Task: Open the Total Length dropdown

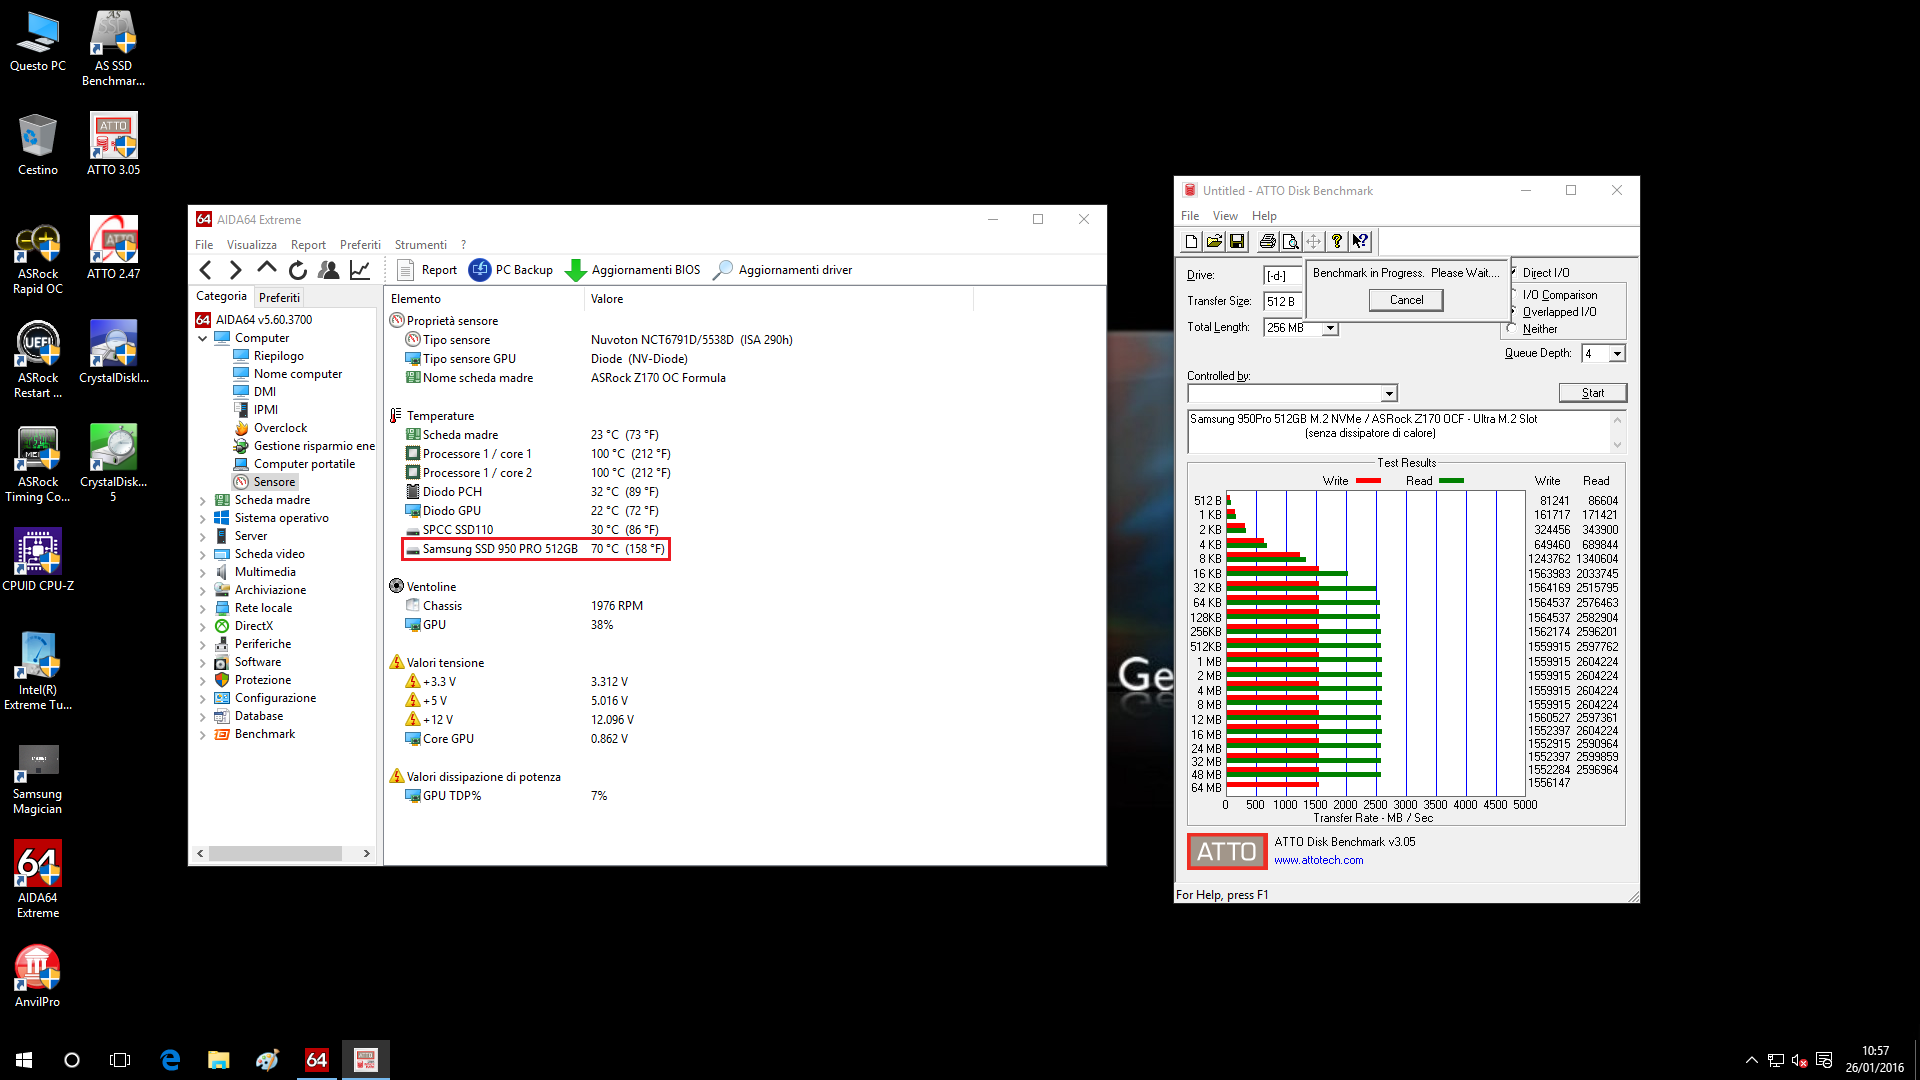Action: [x=1330, y=328]
